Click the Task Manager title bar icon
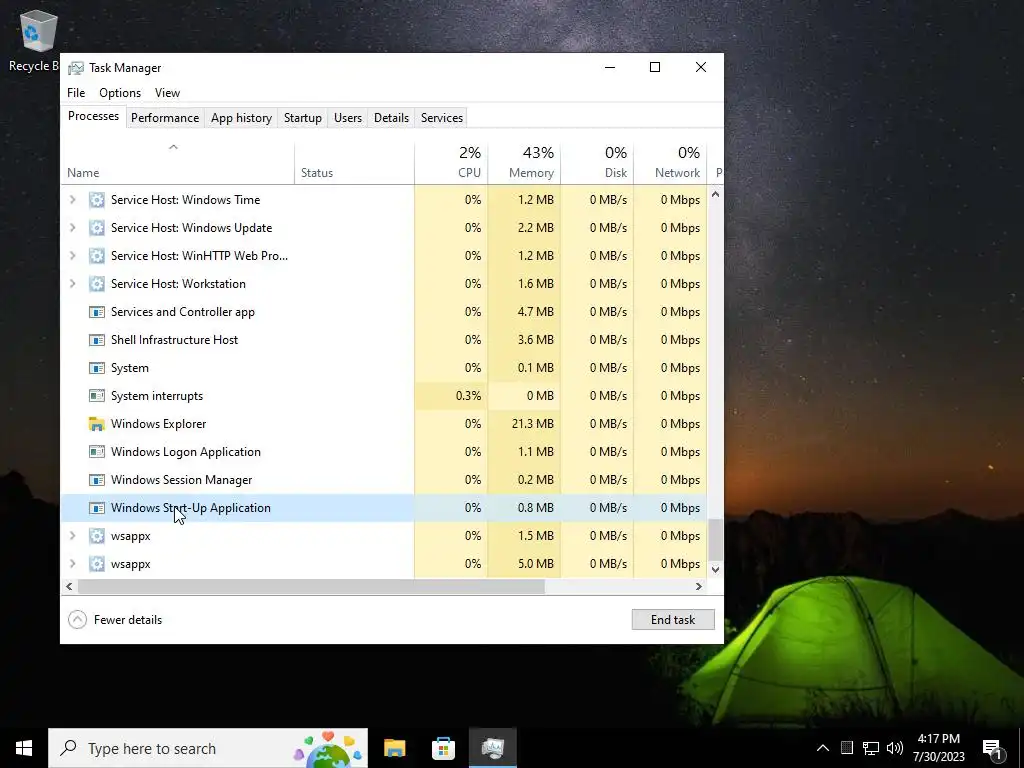 (76, 68)
